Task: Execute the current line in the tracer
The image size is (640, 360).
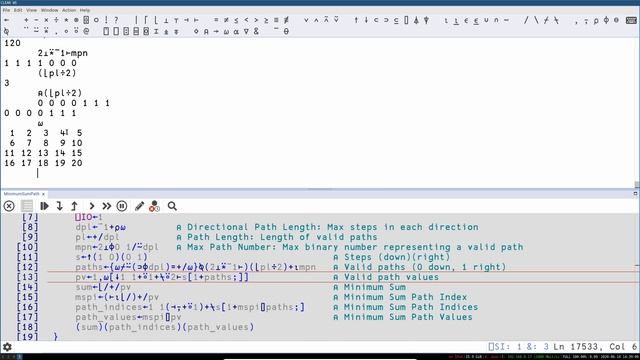Action: tap(44, 206)
